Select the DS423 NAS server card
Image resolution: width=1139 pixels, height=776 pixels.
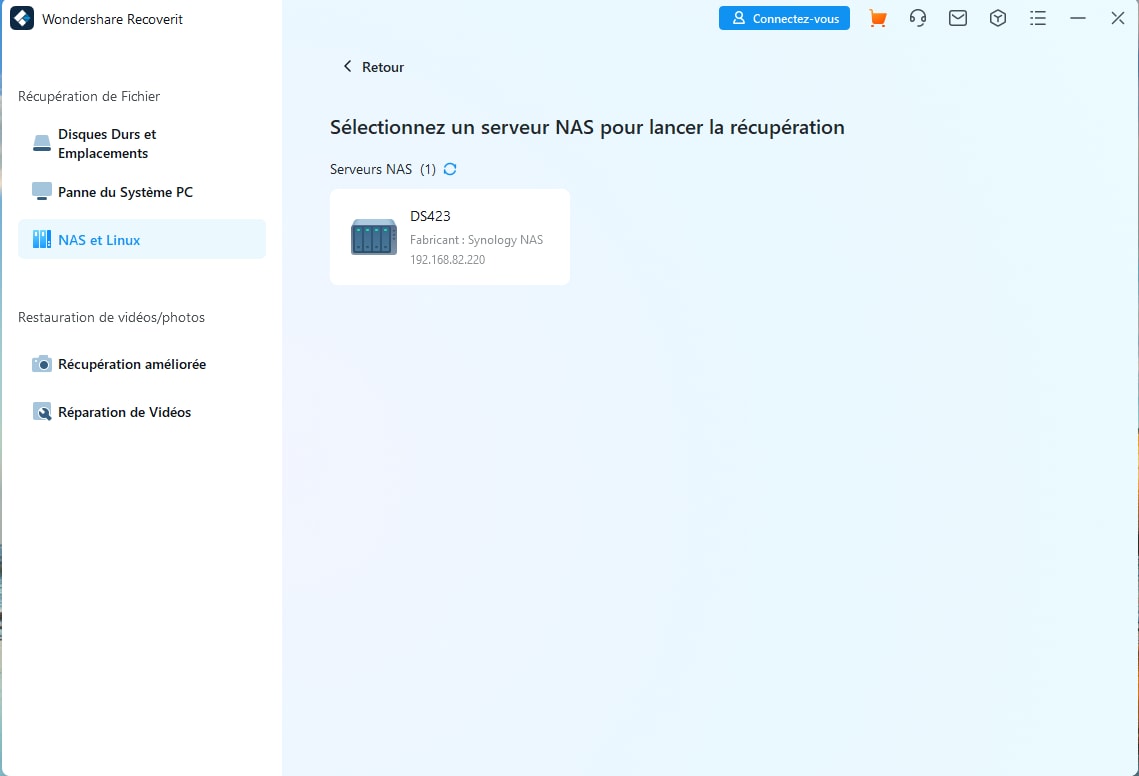(x=450, y=237)
